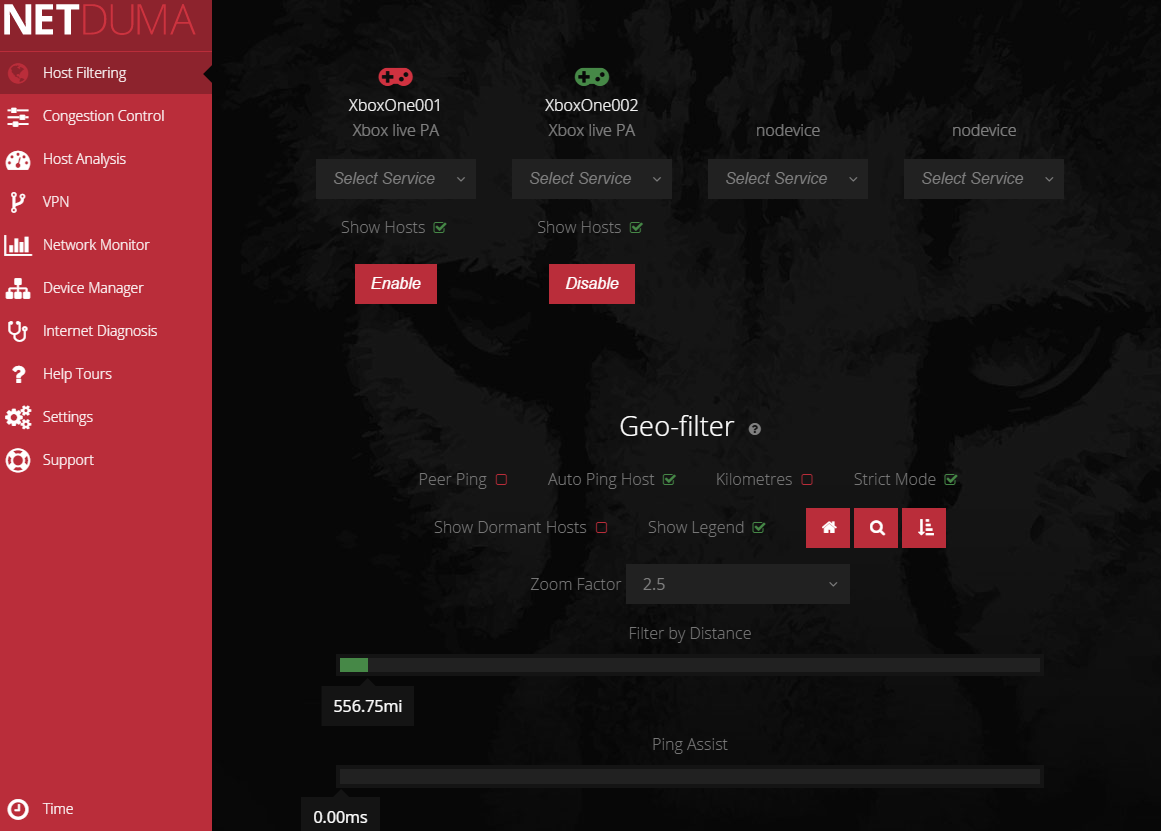Go to Device Manager

[x=106, y=287]
